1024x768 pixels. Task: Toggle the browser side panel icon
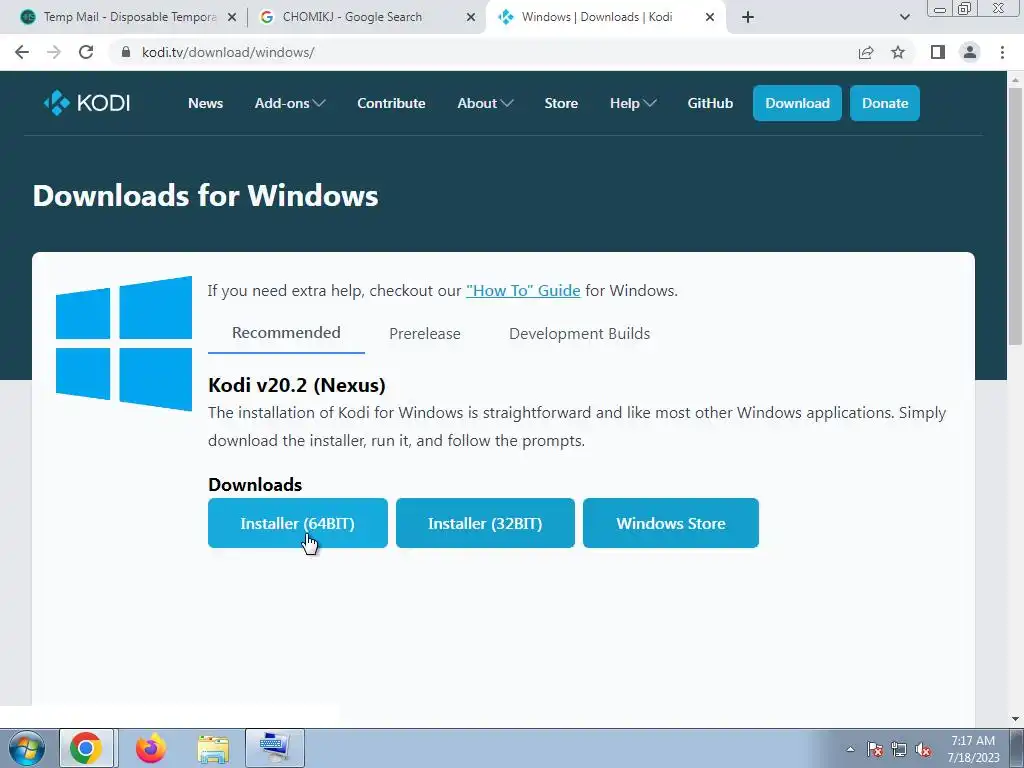click(x=938, y=52)
